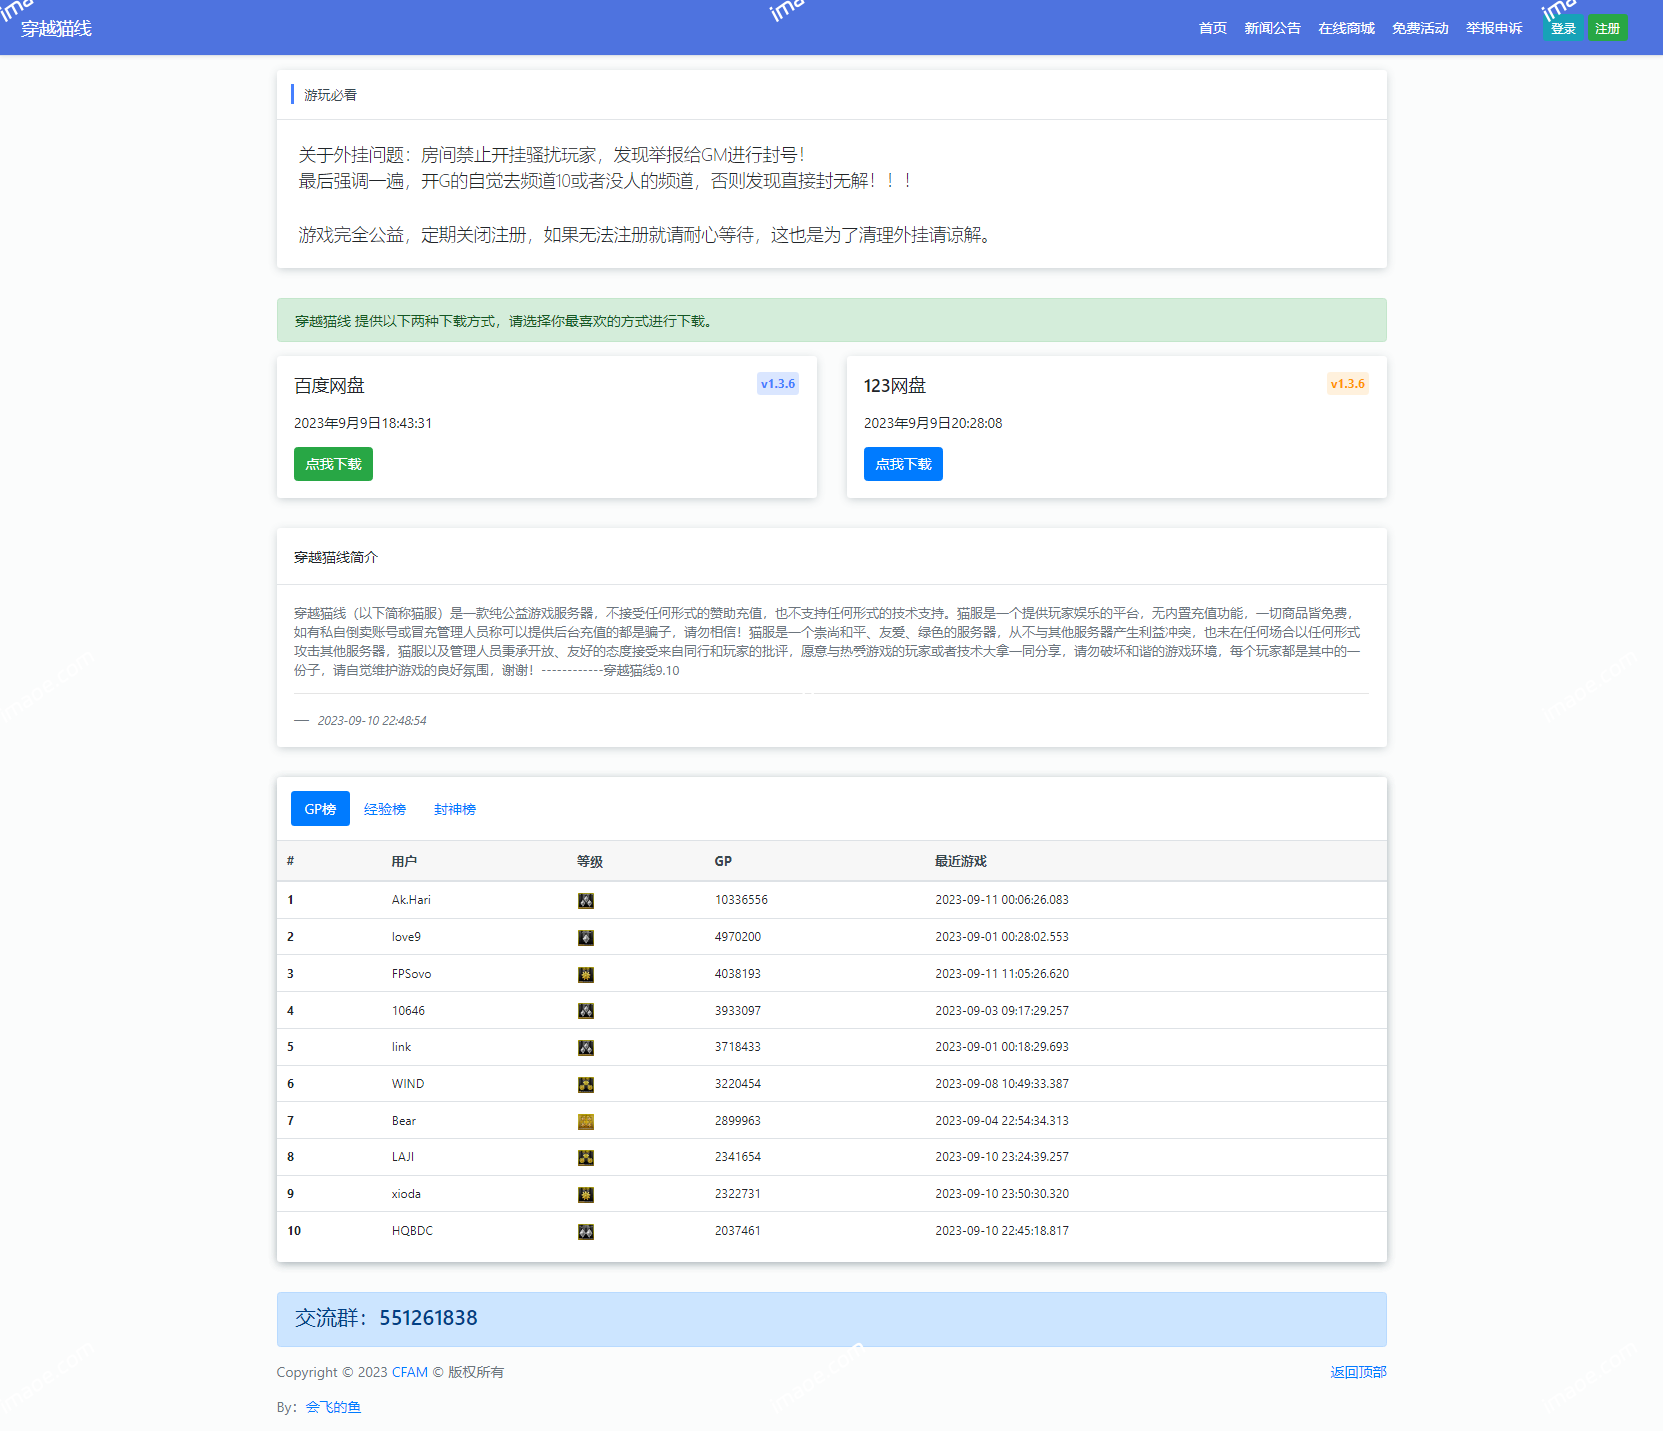
Task: Download from 百度网盘 with green 点我下载 button
Action: tap(333, 464)
